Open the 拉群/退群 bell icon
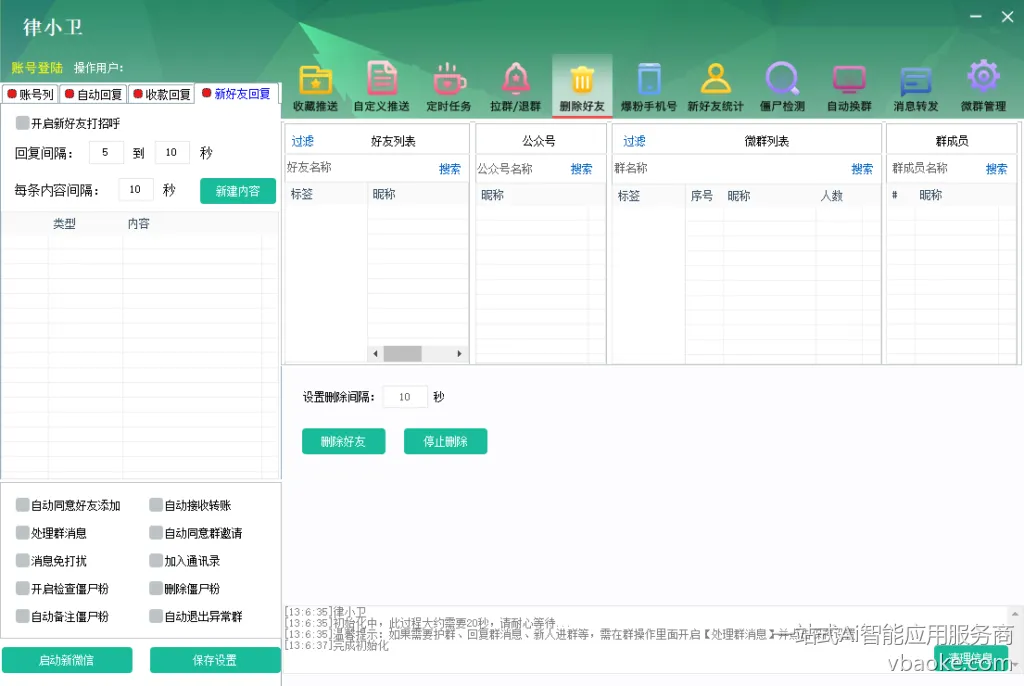 coord(515,87)
